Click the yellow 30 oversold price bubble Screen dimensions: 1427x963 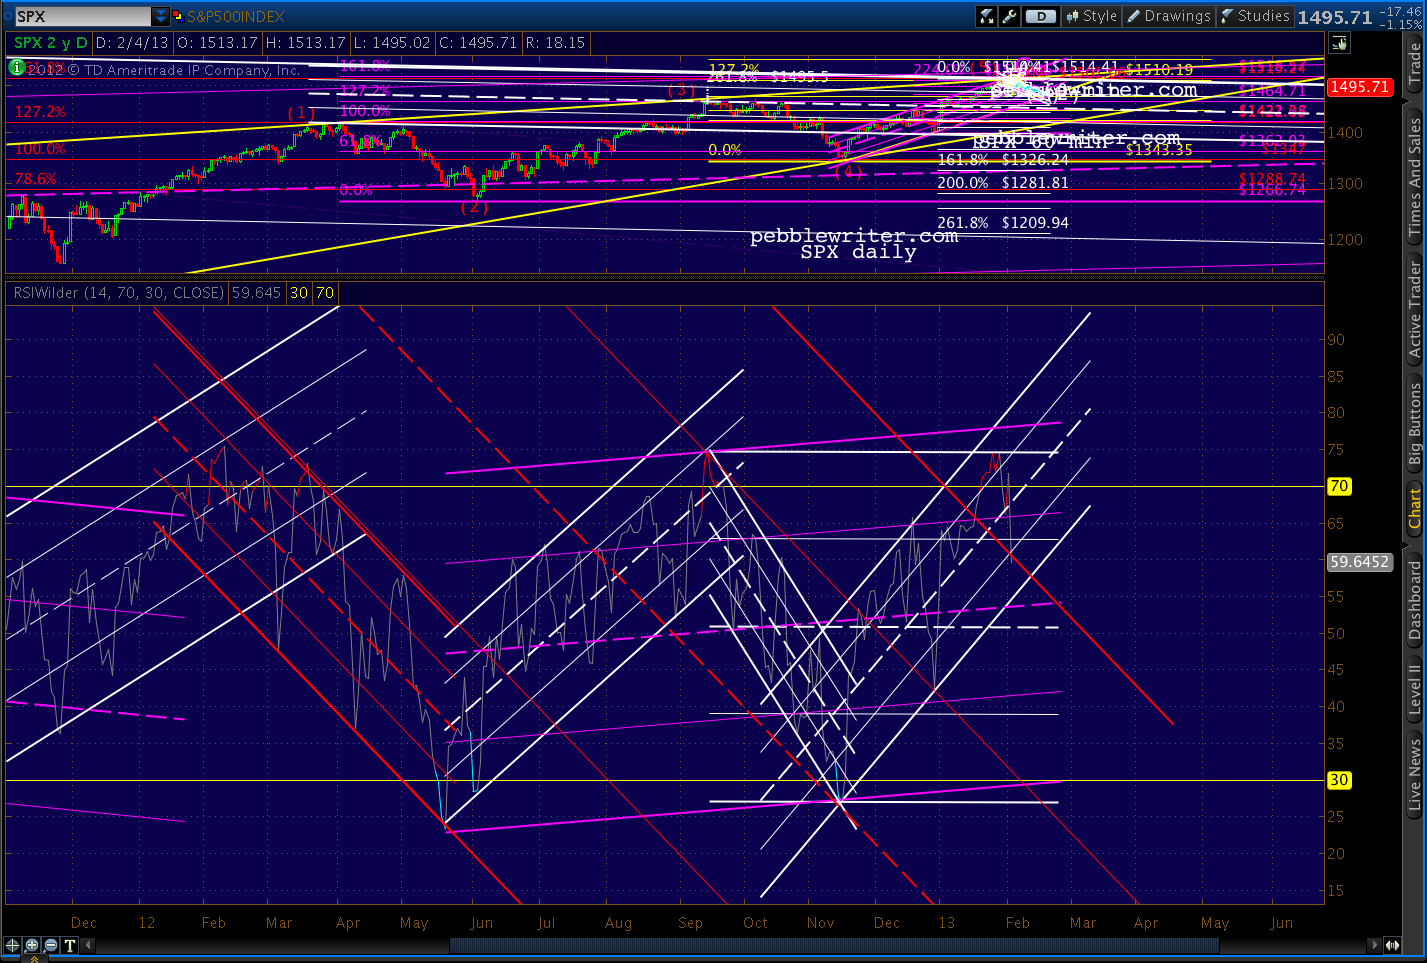pyautogui.click(x=1339, y=780)
